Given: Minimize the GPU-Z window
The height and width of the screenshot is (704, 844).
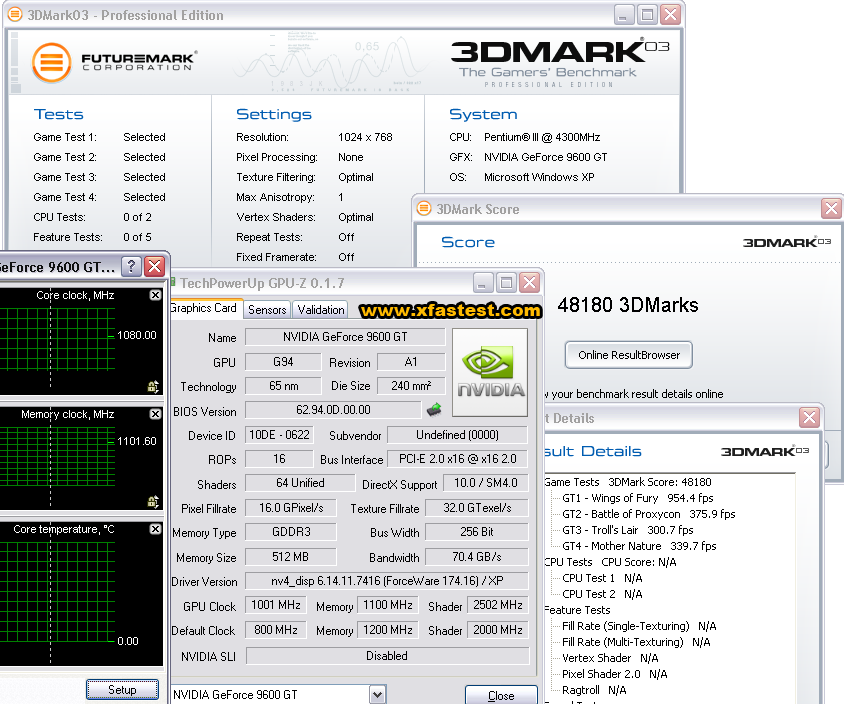Looking at the screenshot, I should (x=482, y=283).
